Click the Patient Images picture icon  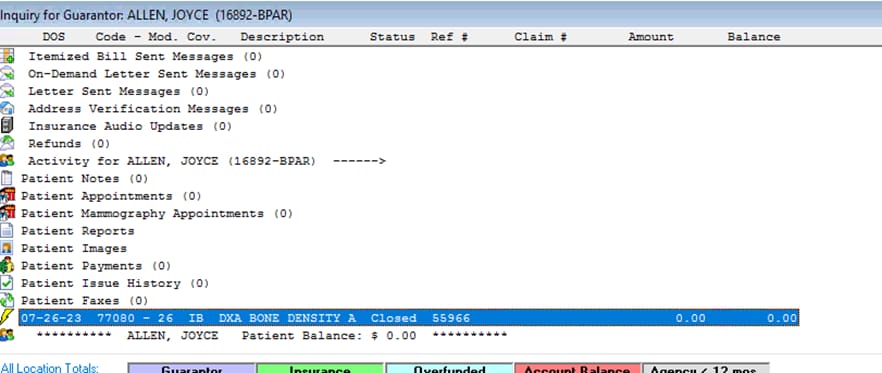click(x=7, y=248)
